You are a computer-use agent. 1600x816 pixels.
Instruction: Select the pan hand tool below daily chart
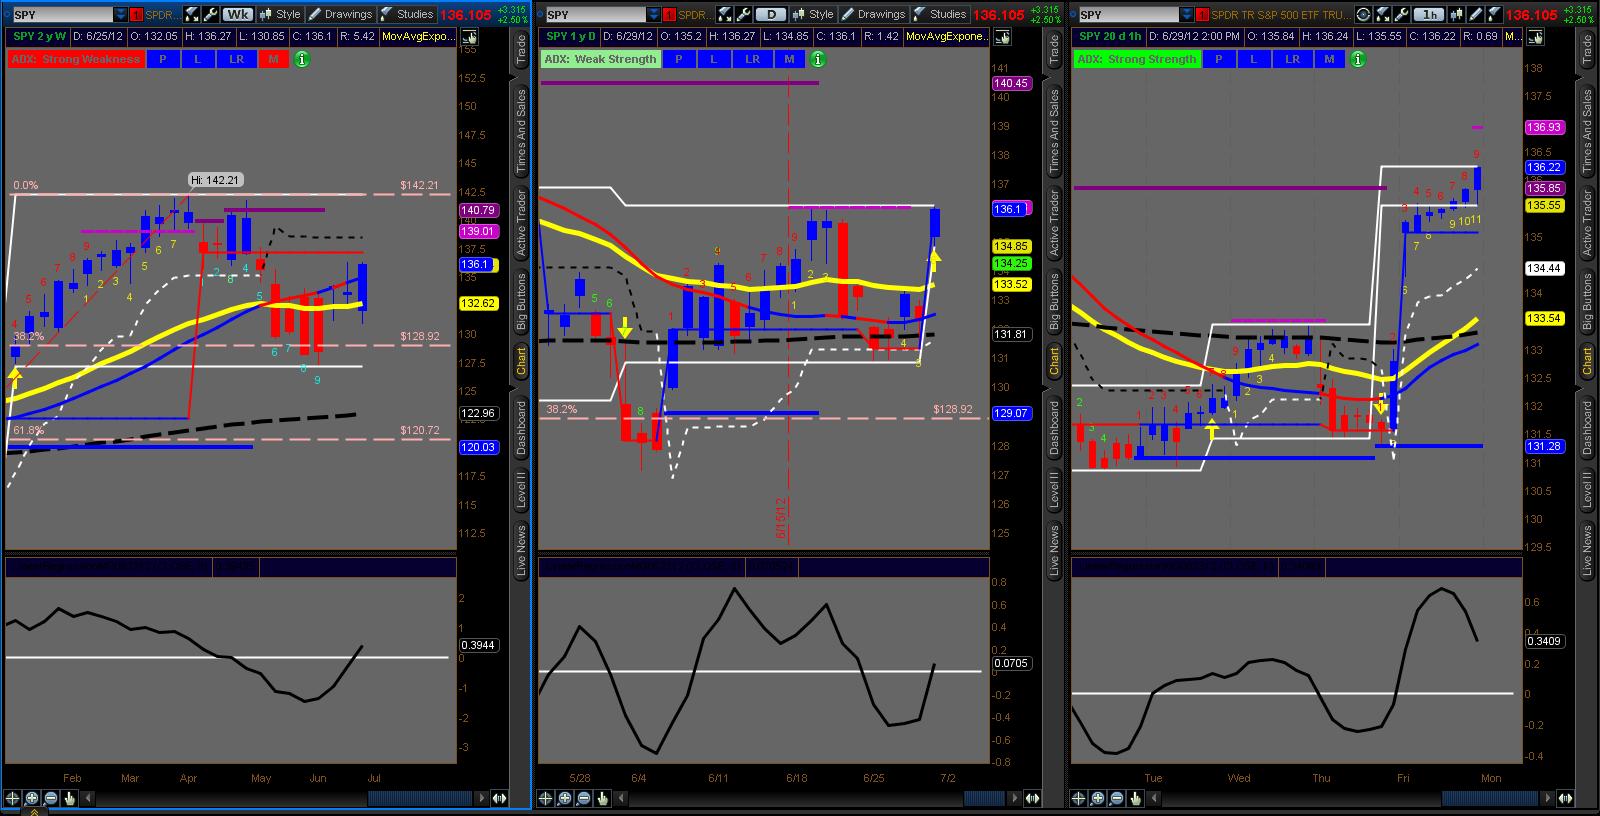[x=603, y=798]
